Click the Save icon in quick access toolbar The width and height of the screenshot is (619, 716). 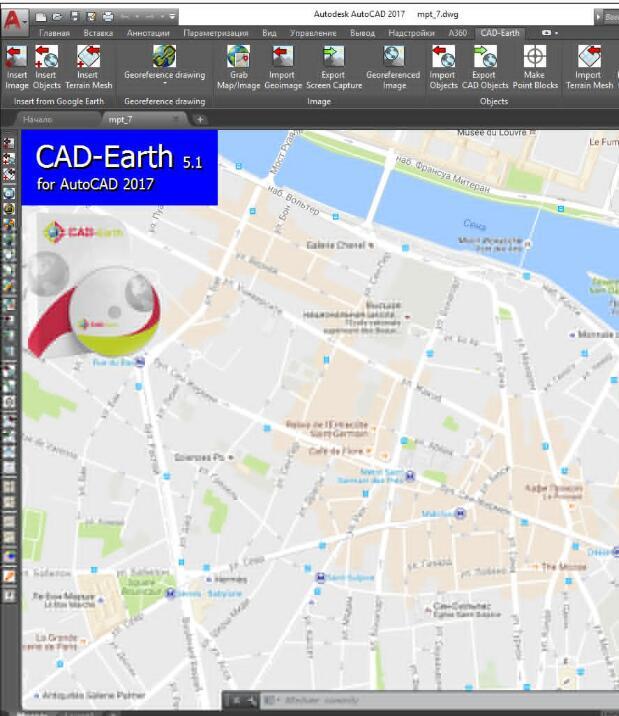coord(74,17)
